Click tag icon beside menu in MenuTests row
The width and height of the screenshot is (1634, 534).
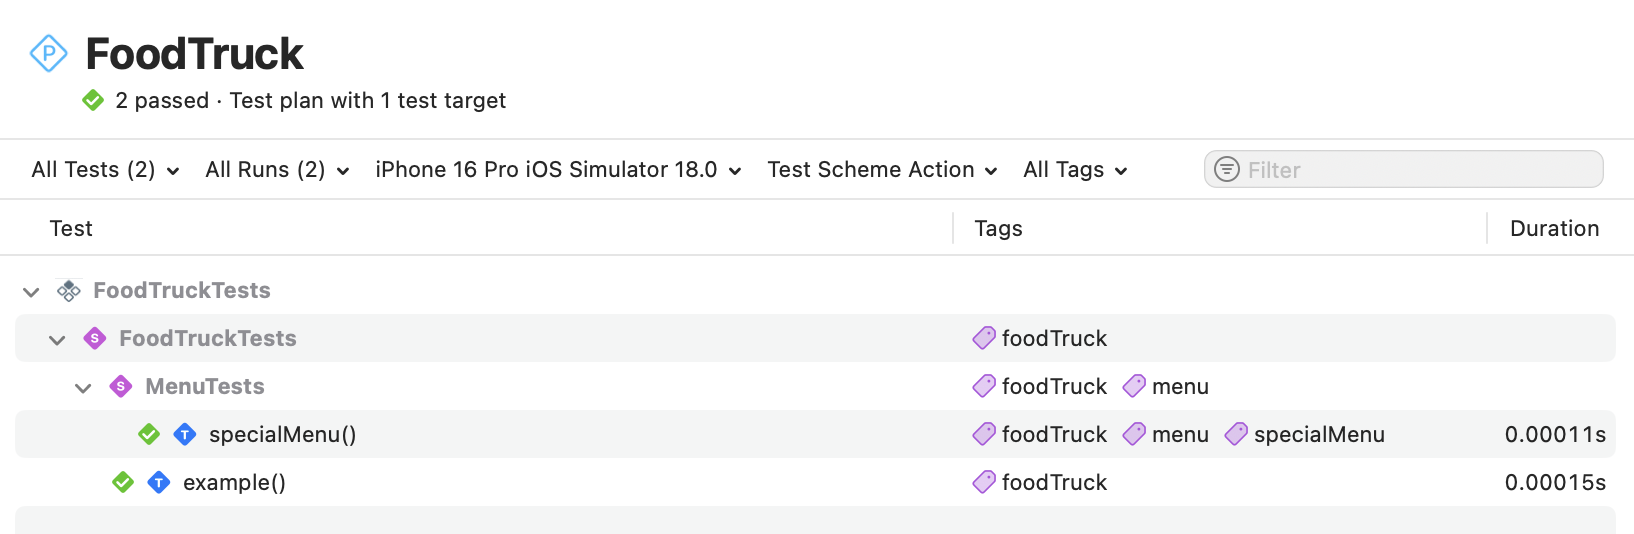1134,386
